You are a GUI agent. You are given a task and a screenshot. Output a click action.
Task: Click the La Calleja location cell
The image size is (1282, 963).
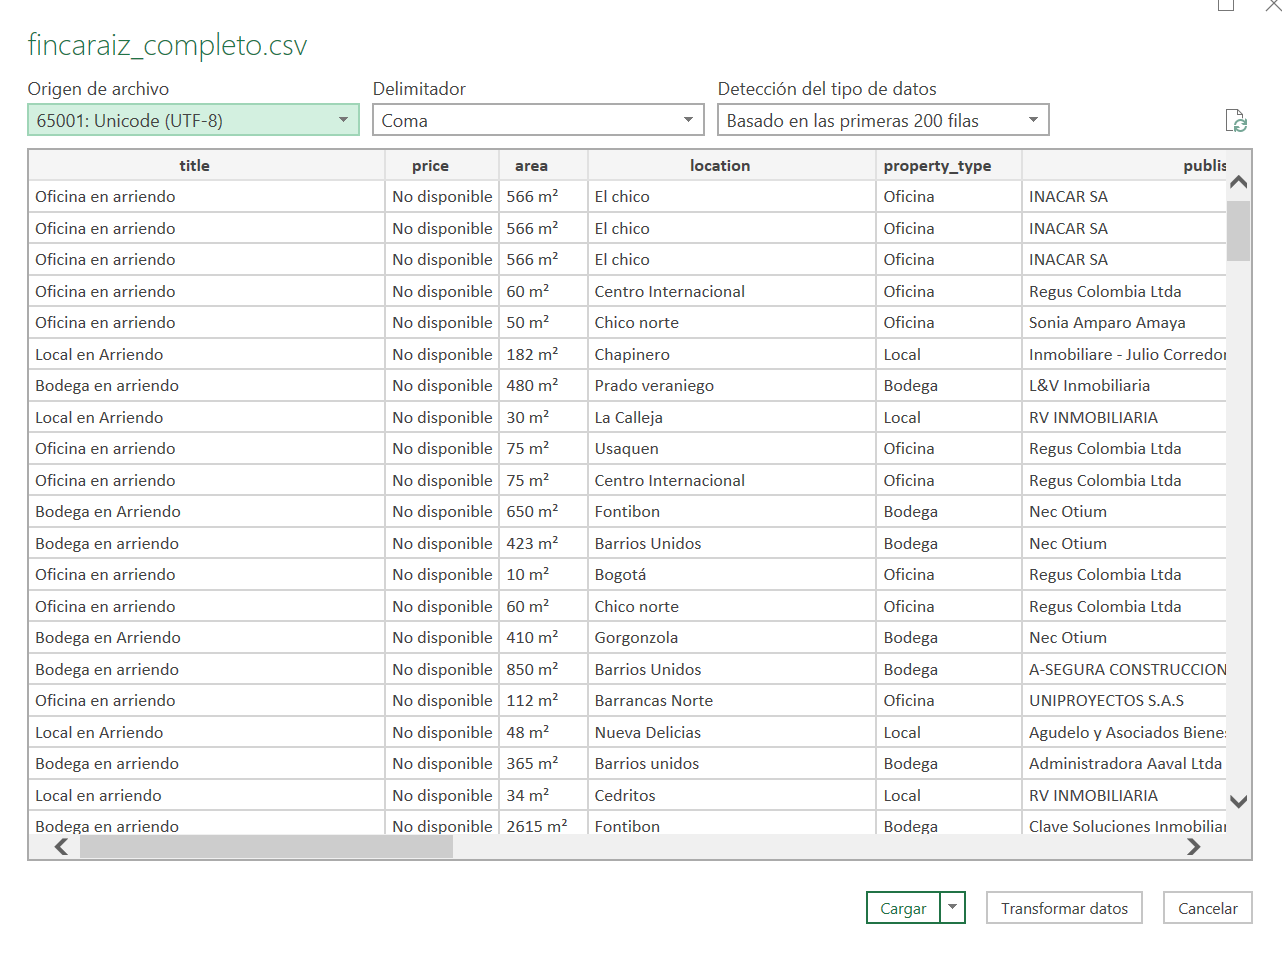point(731,417)
